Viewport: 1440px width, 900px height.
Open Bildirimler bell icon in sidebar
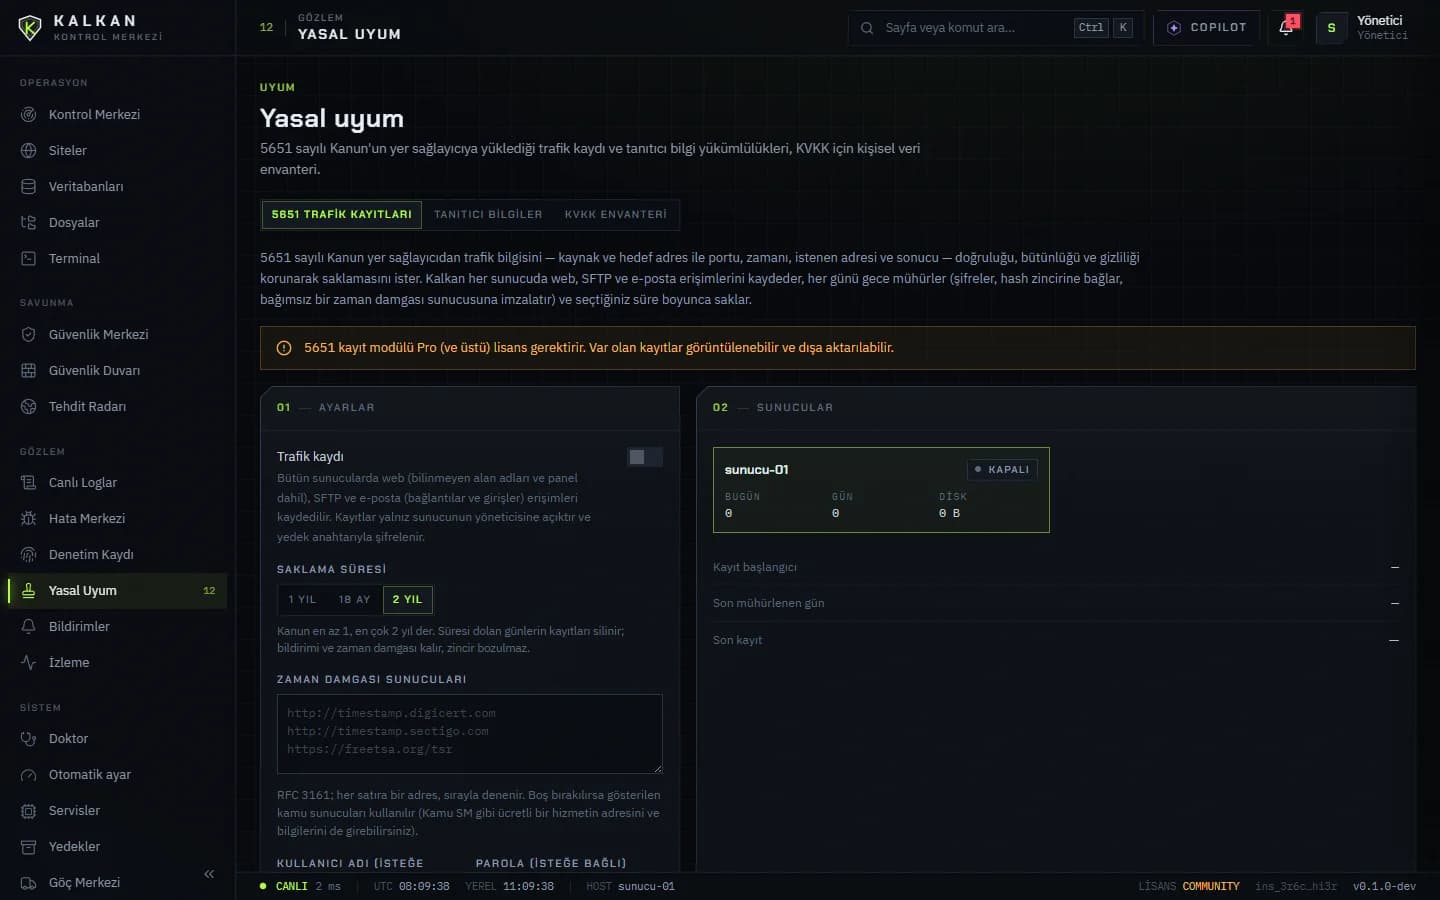pos(28,626)
